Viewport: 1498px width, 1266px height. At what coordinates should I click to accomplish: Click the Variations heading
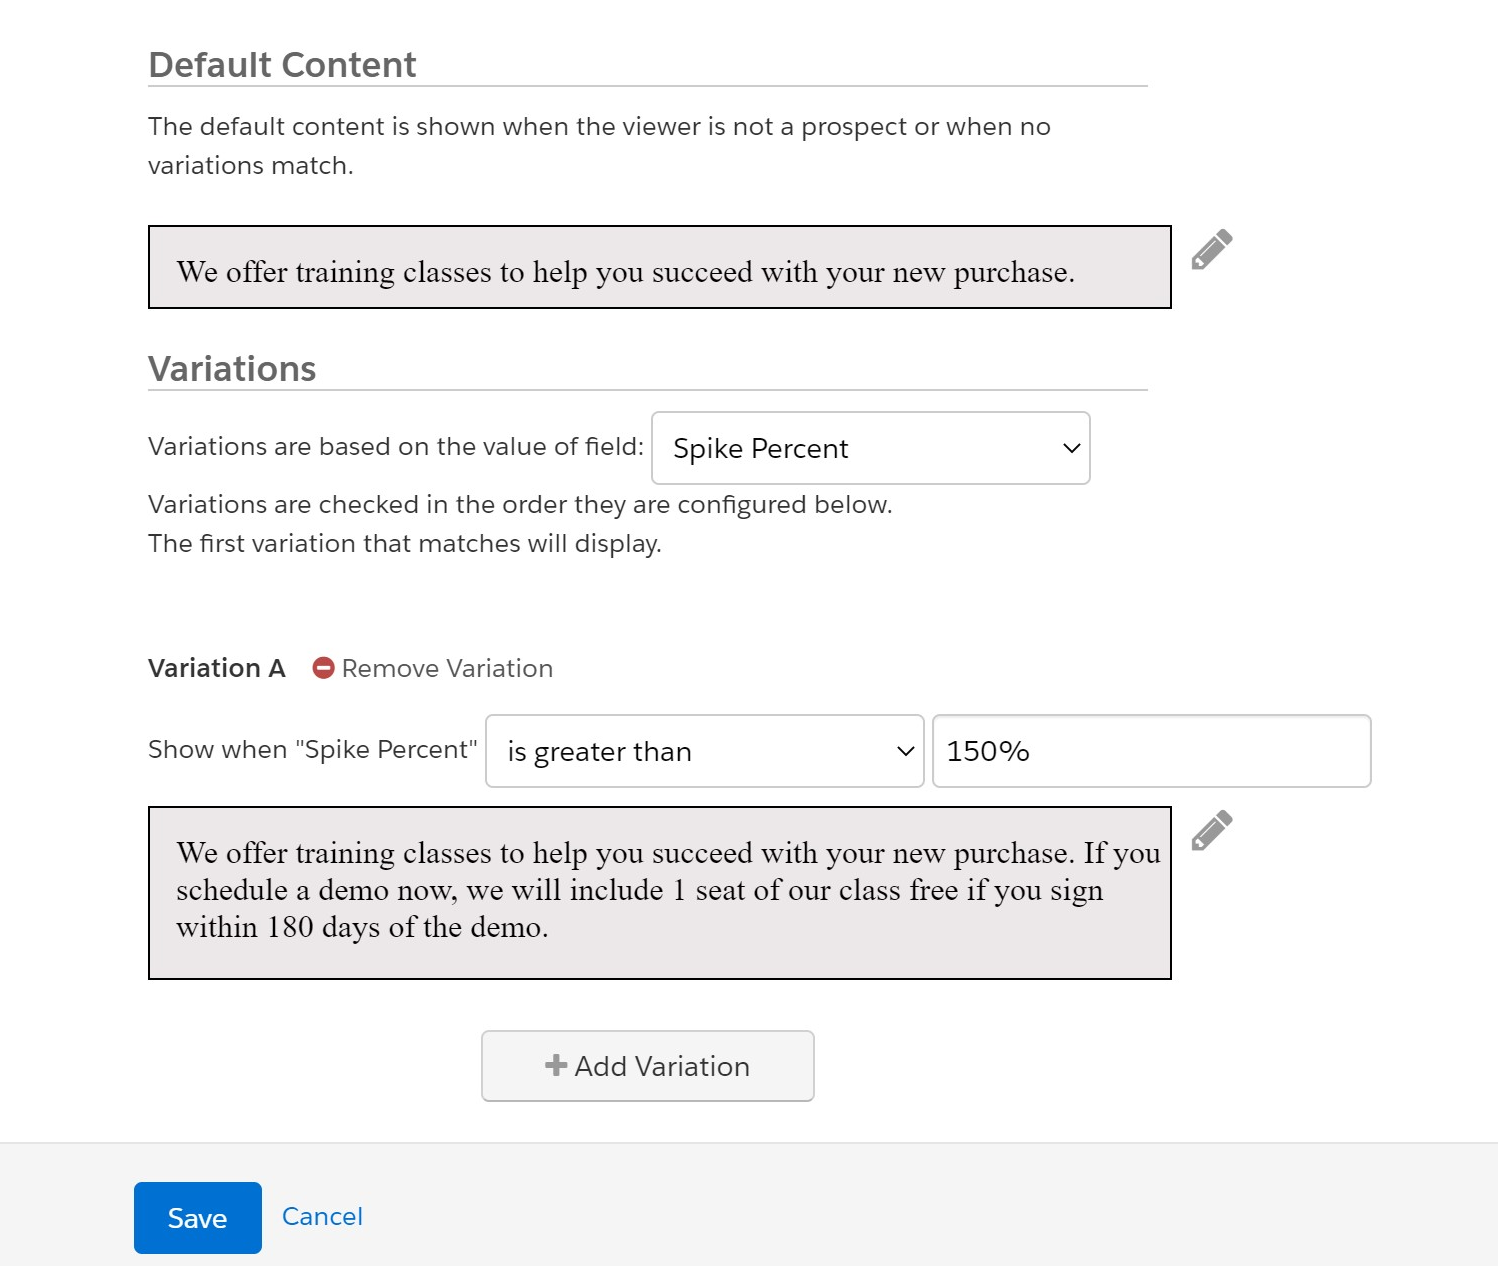tap(232, 369)
